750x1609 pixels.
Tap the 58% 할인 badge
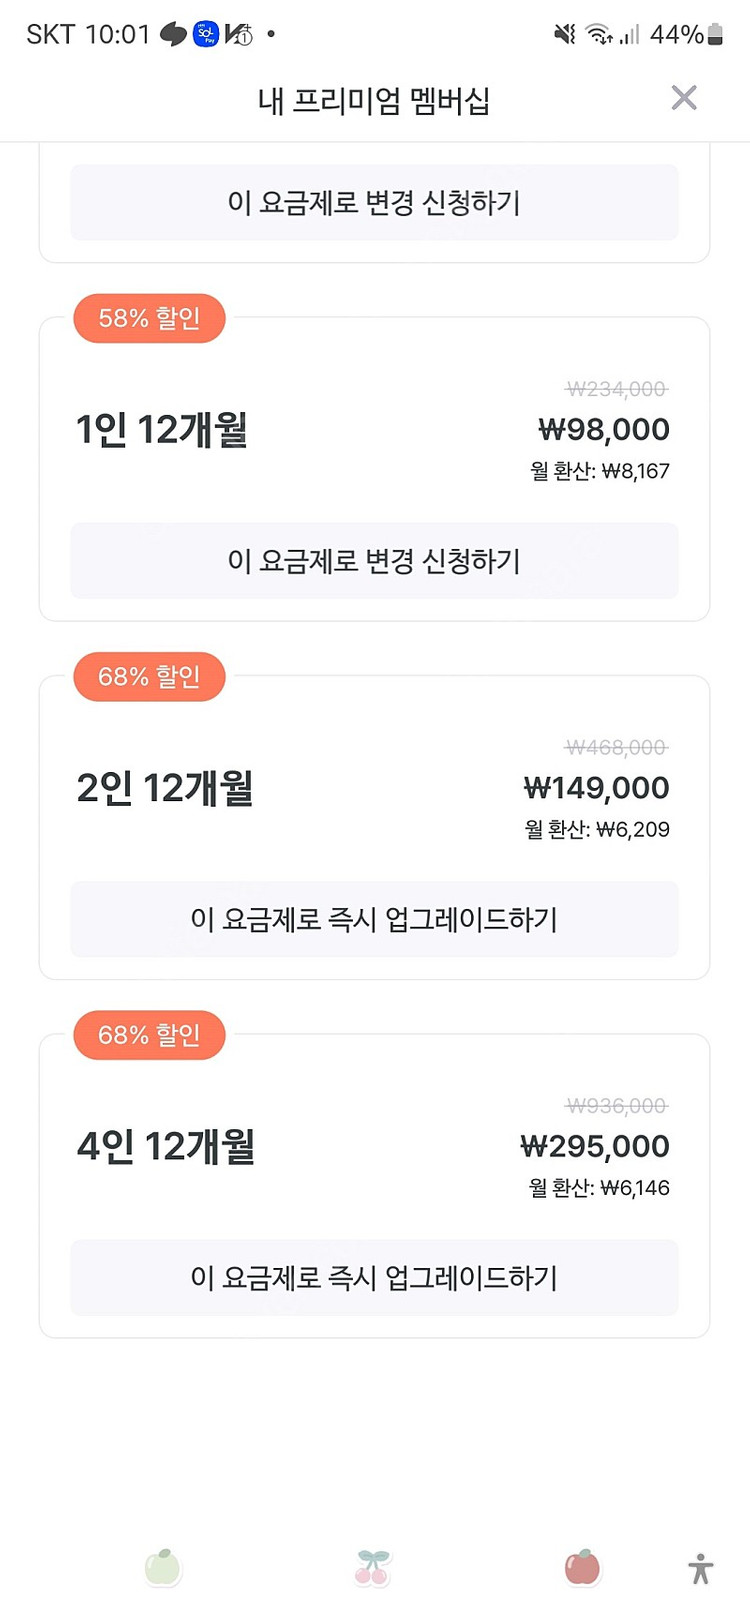pyautogui.click(x=149, y=319)
